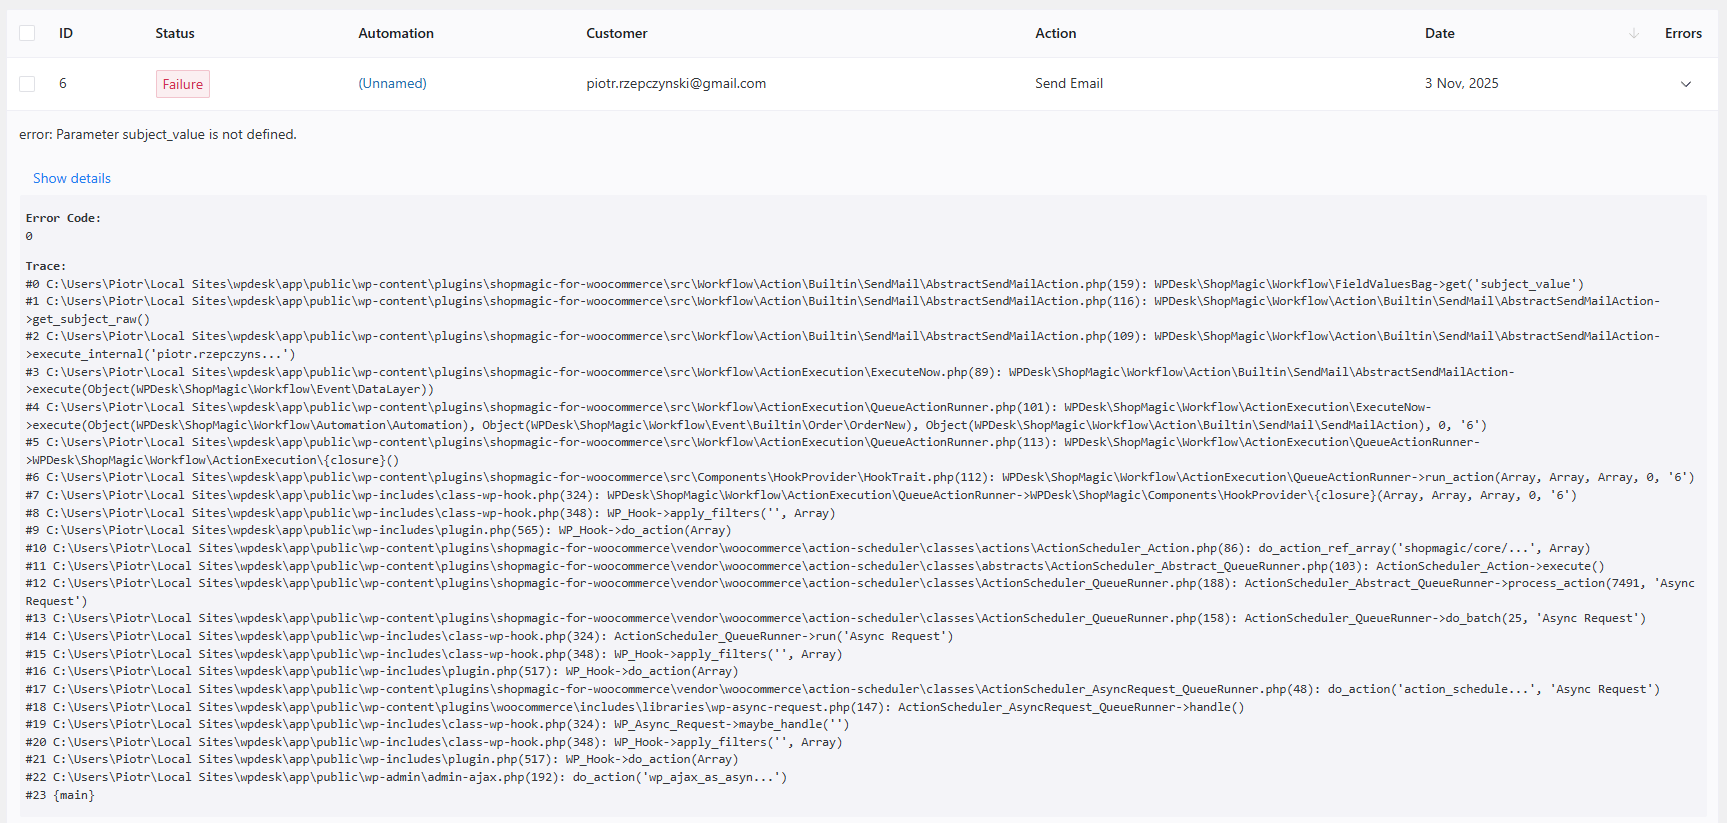The width and height of the screenshot is (1727, 823).
Task: Click the customer email piotr.rzepczynski@gmail.com
Action: click(676, 84)
